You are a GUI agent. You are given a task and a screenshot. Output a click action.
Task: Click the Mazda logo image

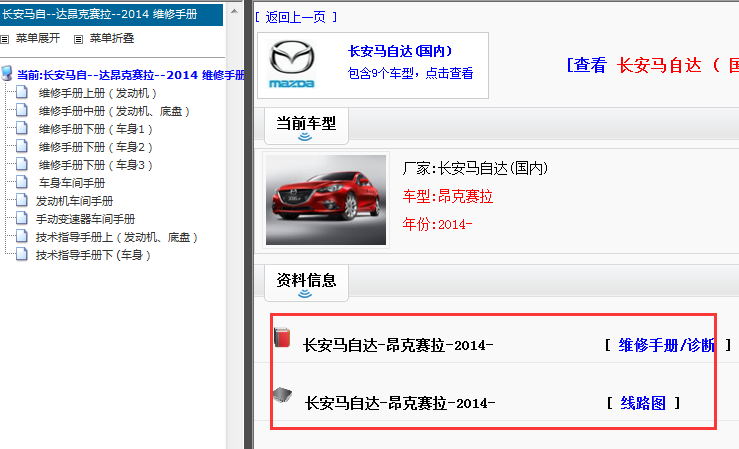(x=292, y=64)
